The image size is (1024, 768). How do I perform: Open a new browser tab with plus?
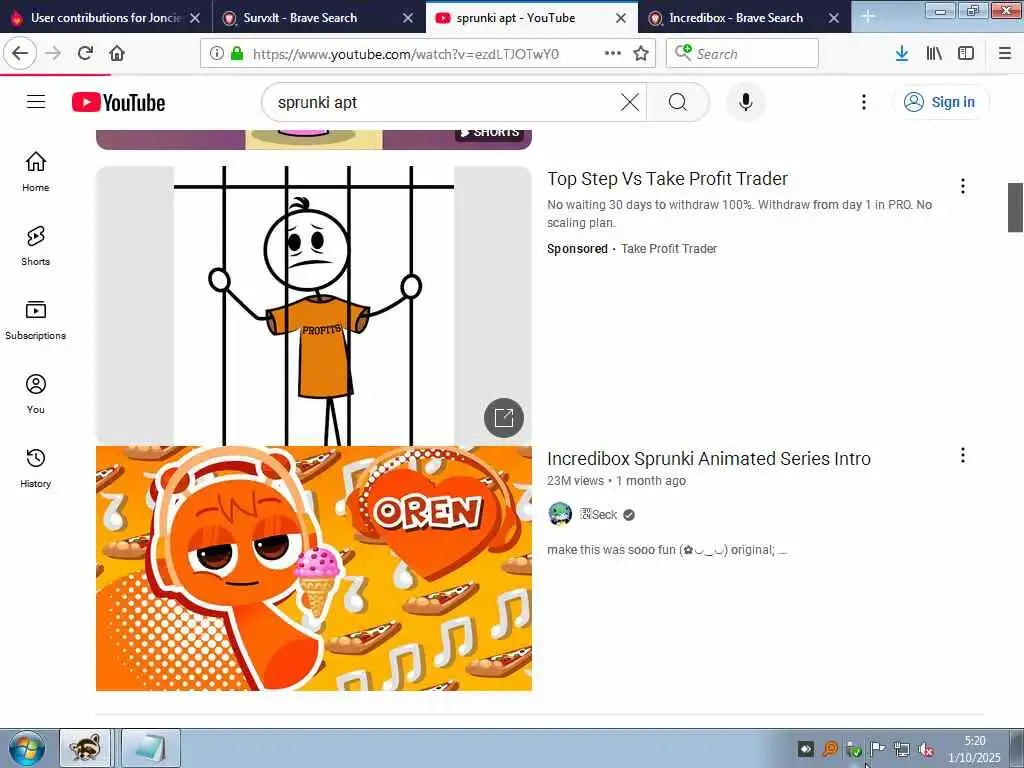click(x=868, y=16)
